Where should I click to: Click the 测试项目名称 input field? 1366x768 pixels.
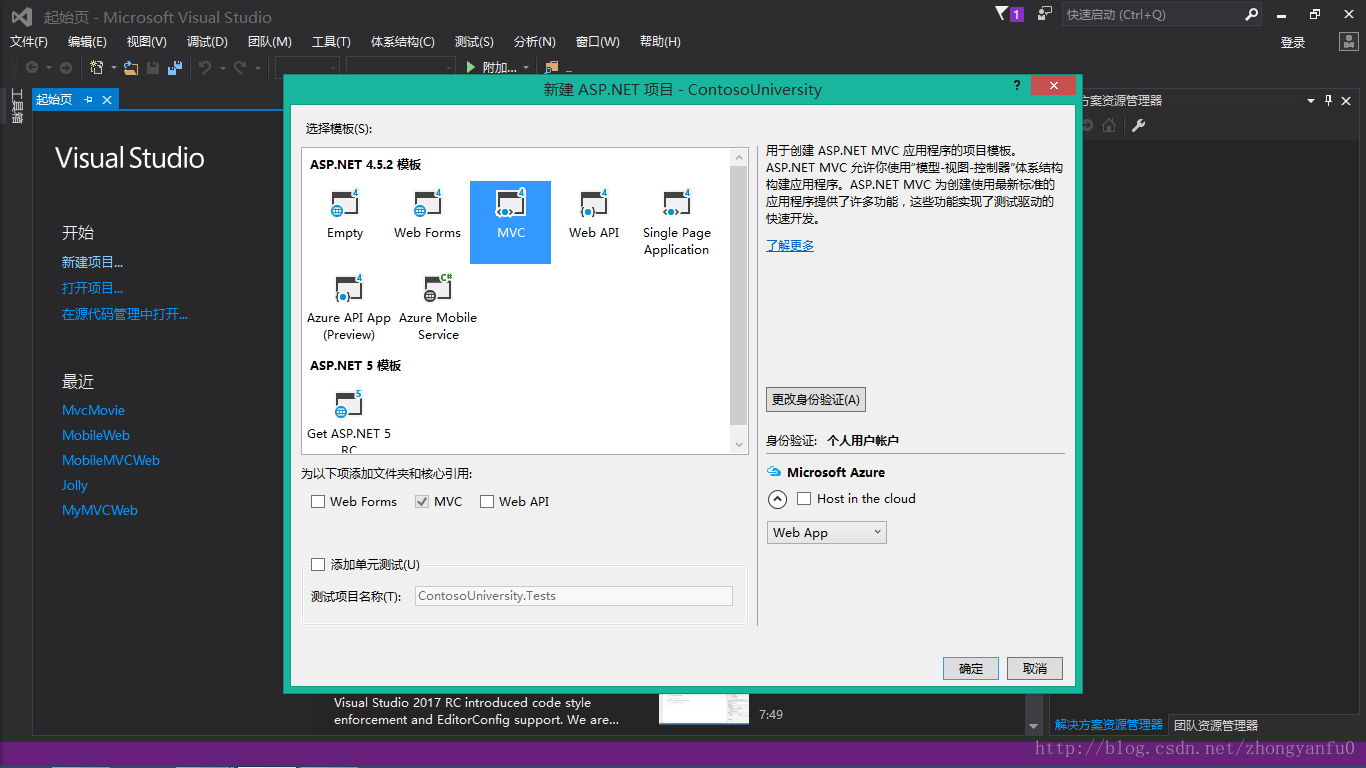(574, 596)
